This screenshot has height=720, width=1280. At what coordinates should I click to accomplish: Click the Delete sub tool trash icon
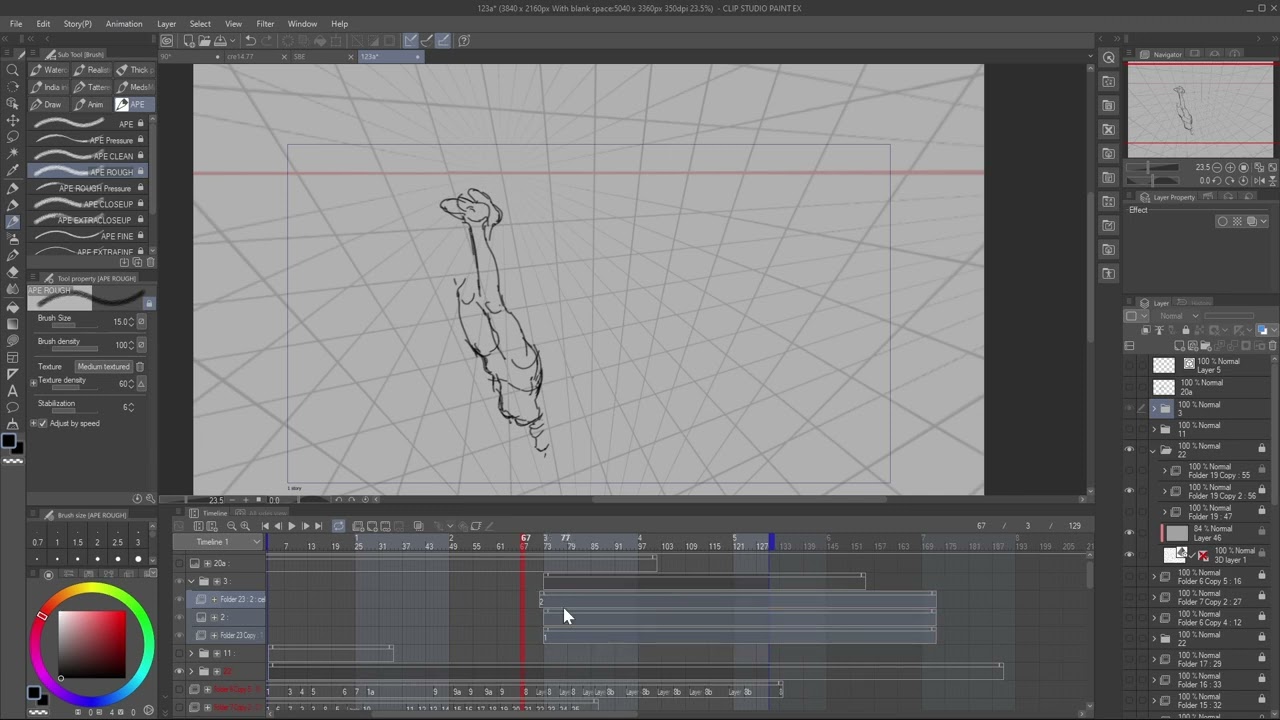151,263
